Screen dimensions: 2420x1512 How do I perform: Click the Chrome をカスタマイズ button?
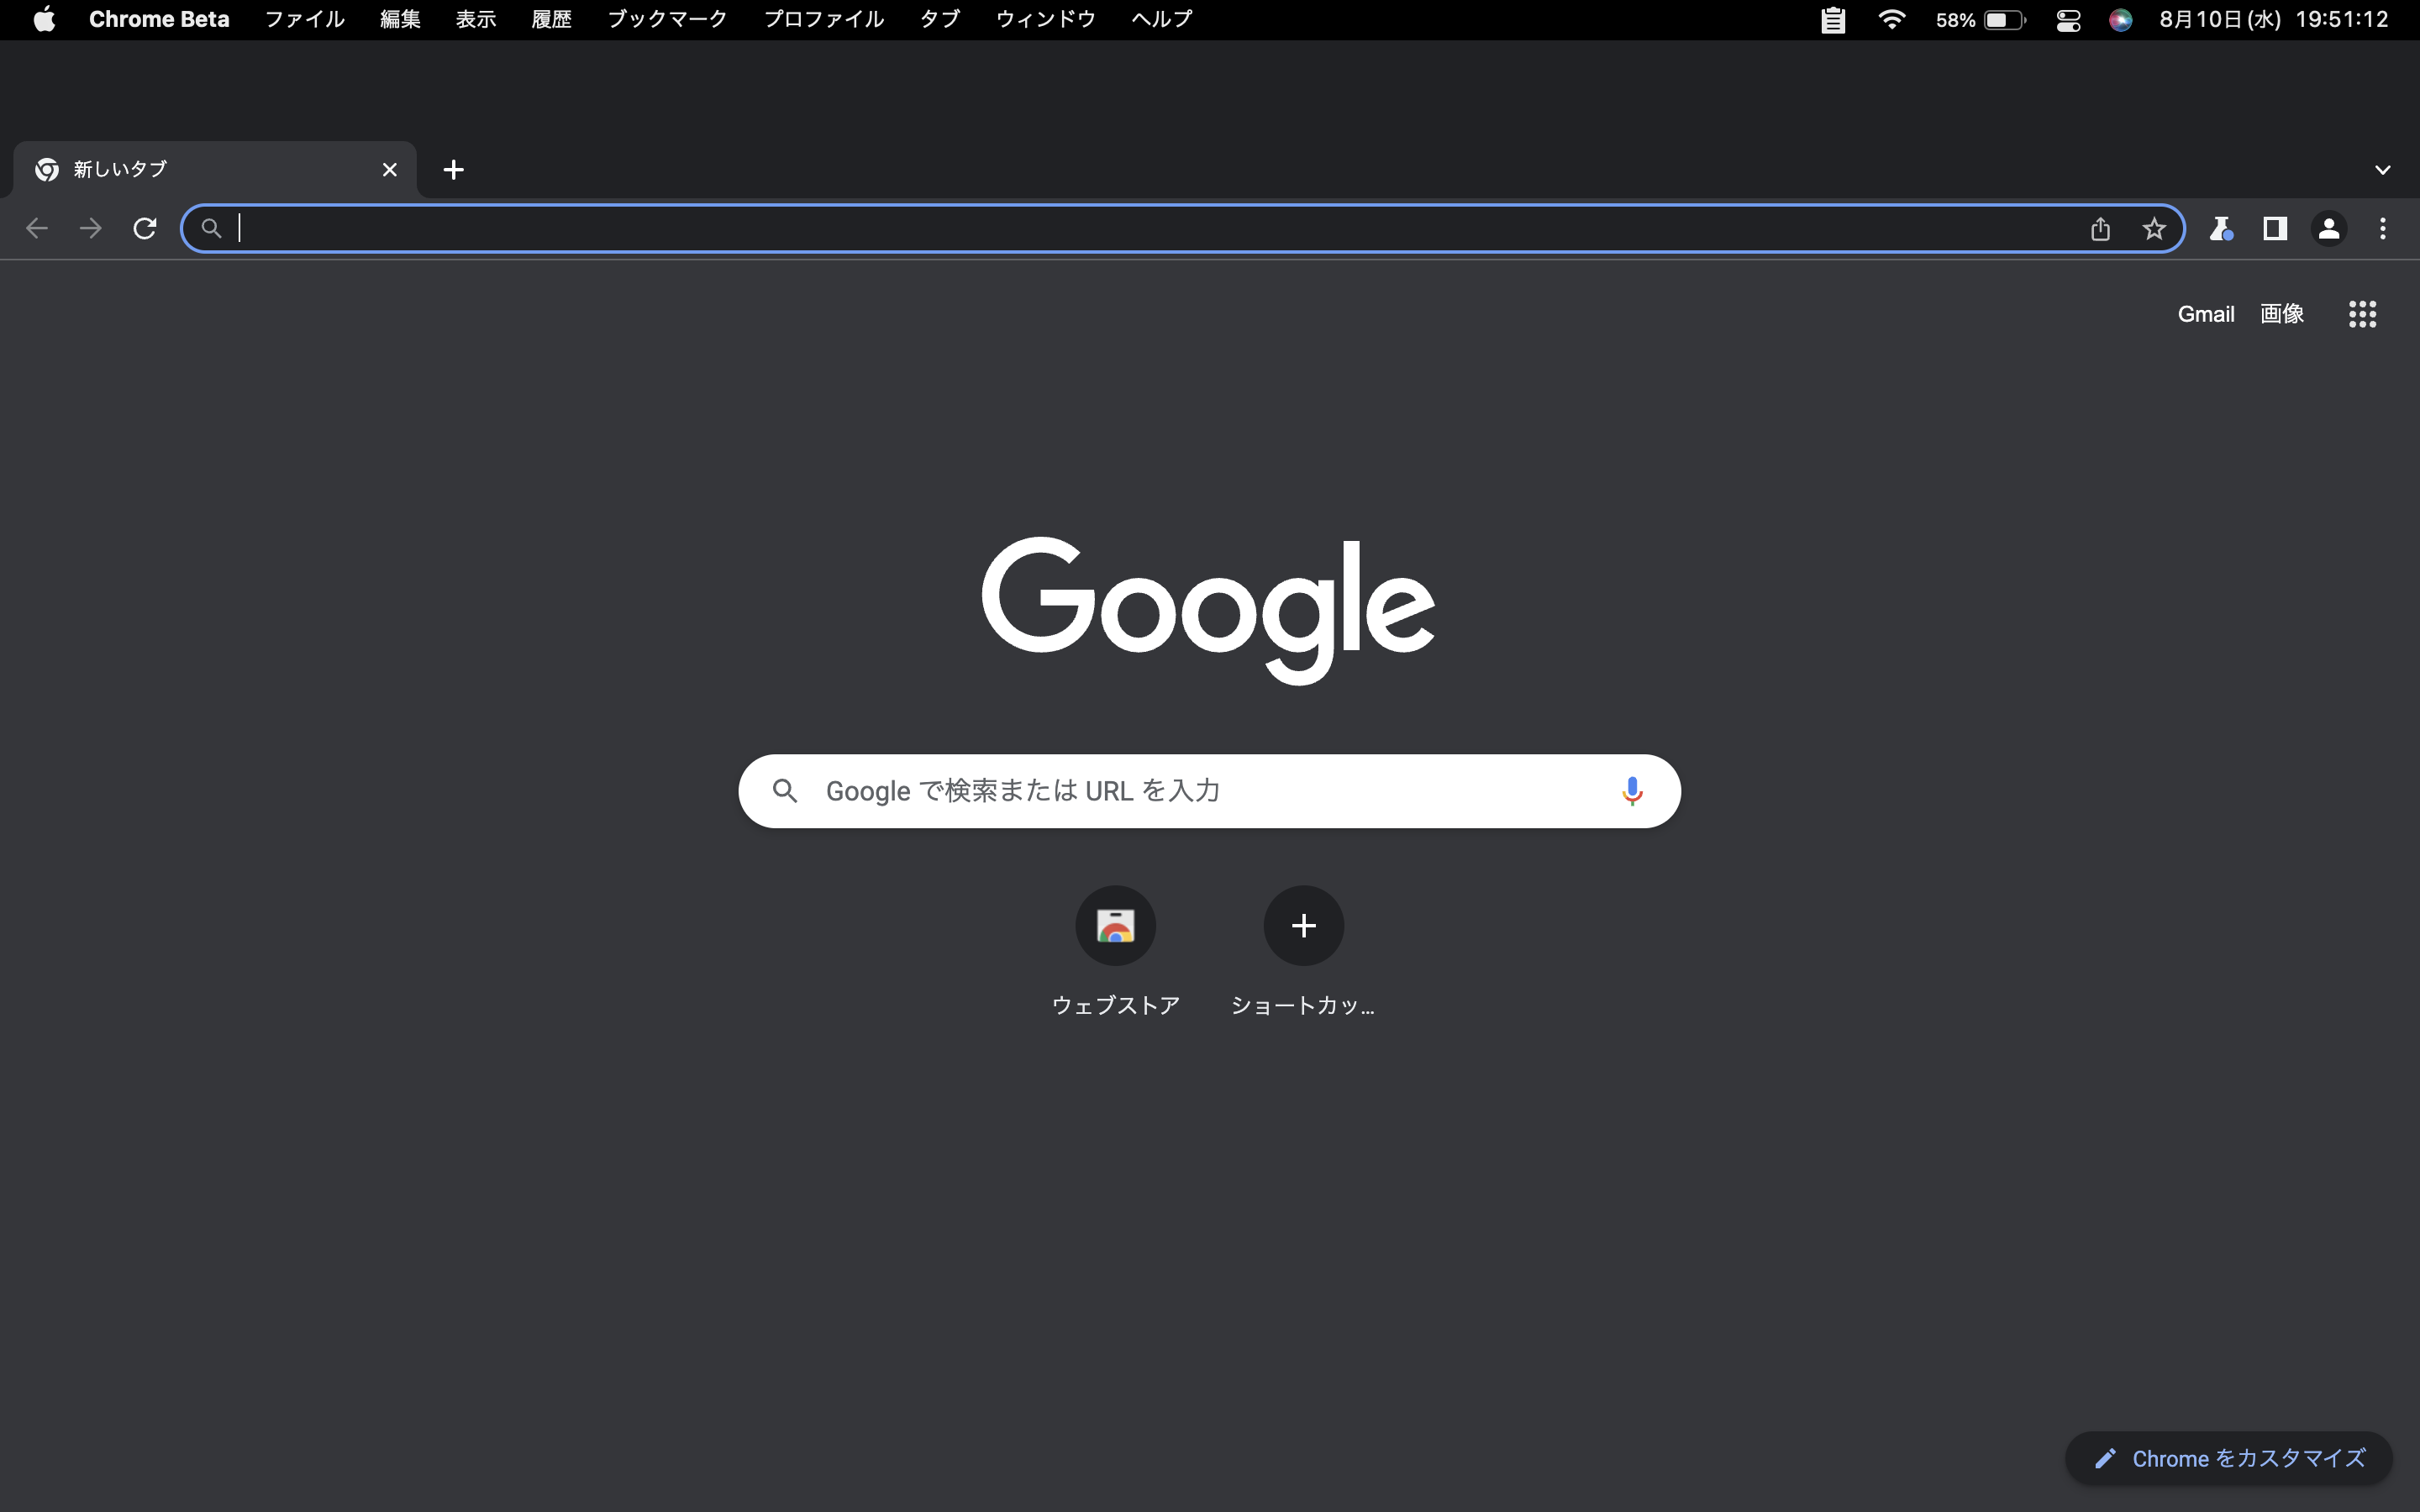2229,1458
